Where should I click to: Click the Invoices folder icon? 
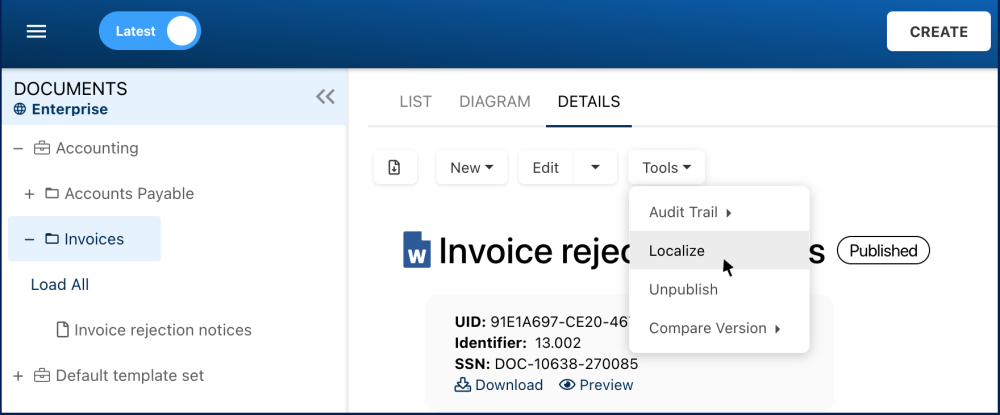pyautogui.click(x=52, y=239)
